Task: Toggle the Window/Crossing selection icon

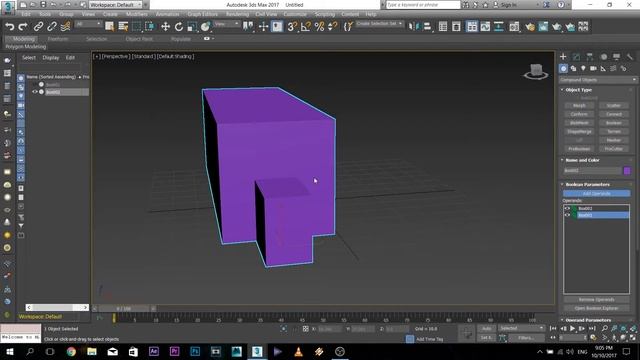Action: (150, 27)
